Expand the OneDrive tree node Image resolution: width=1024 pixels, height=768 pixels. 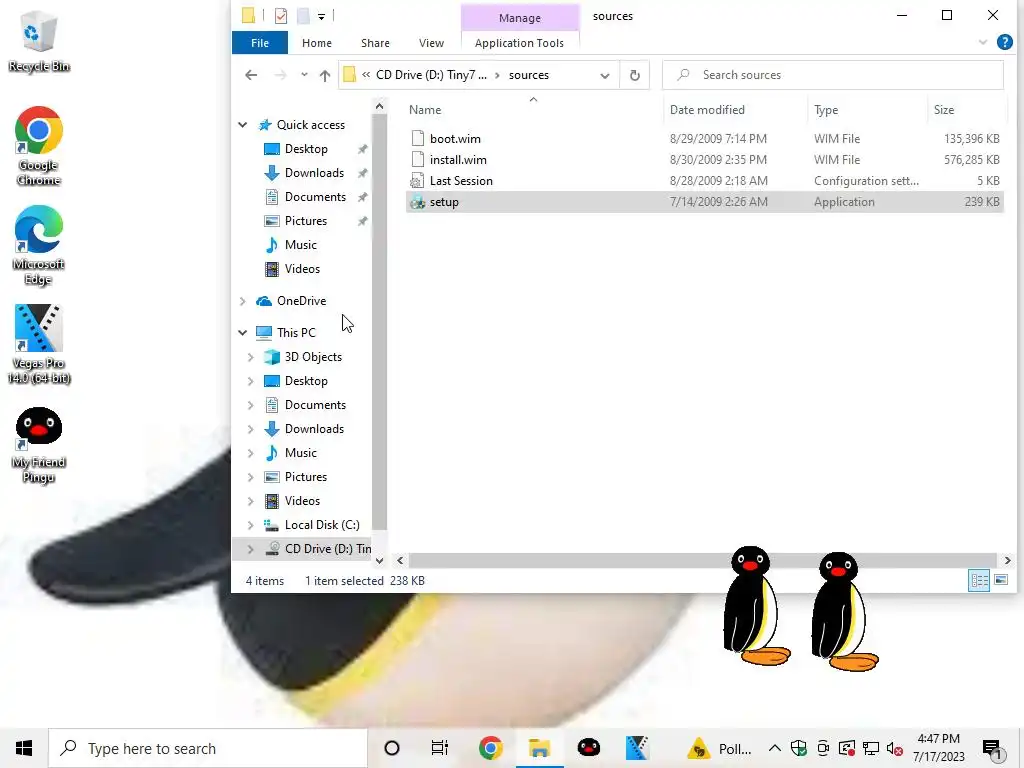(x=242, y=301)
